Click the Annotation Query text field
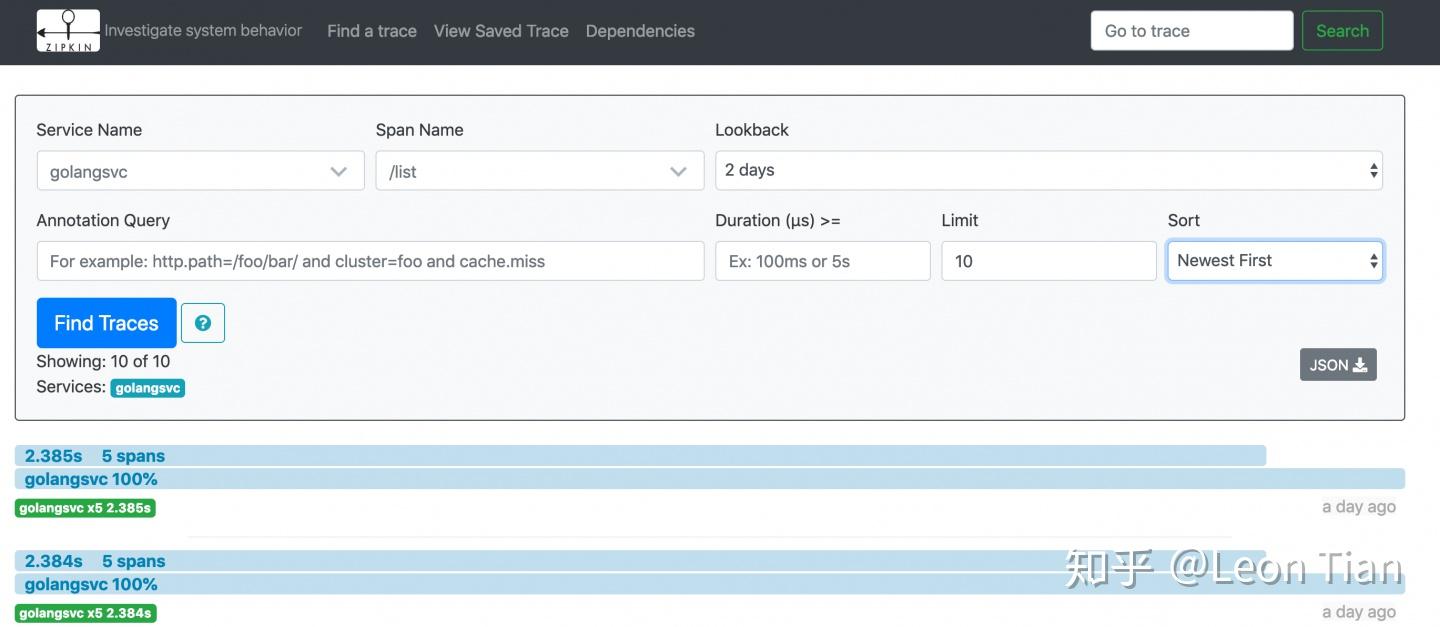This screenshot has height=627, width=1440. [x=370, y=261]
